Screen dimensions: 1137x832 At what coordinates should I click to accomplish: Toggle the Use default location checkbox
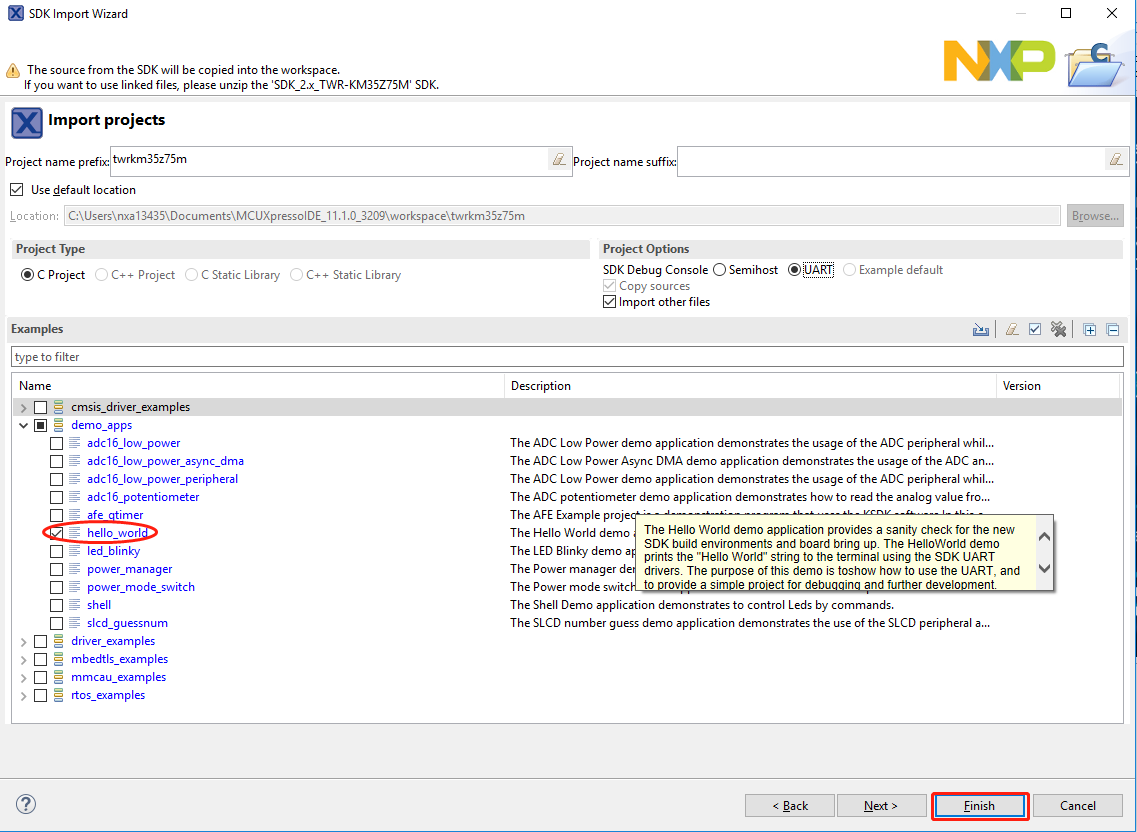tap(16, 190)
